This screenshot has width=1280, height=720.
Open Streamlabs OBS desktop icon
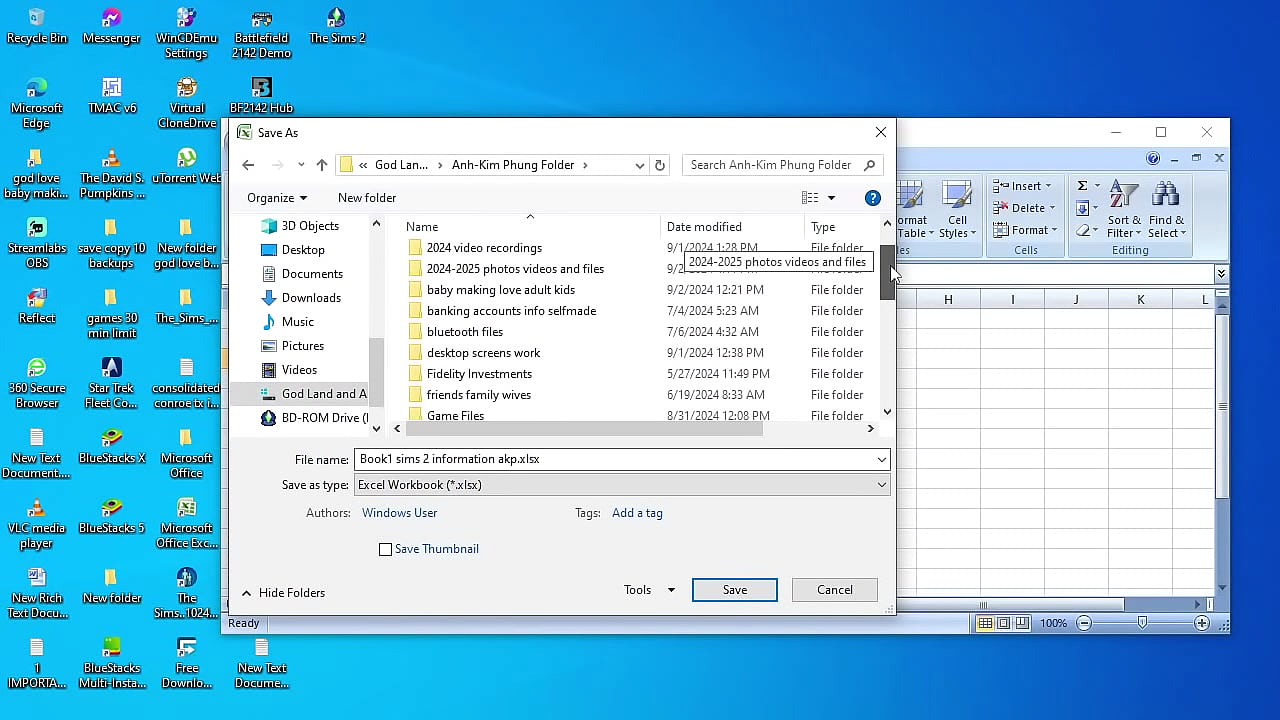37,244
